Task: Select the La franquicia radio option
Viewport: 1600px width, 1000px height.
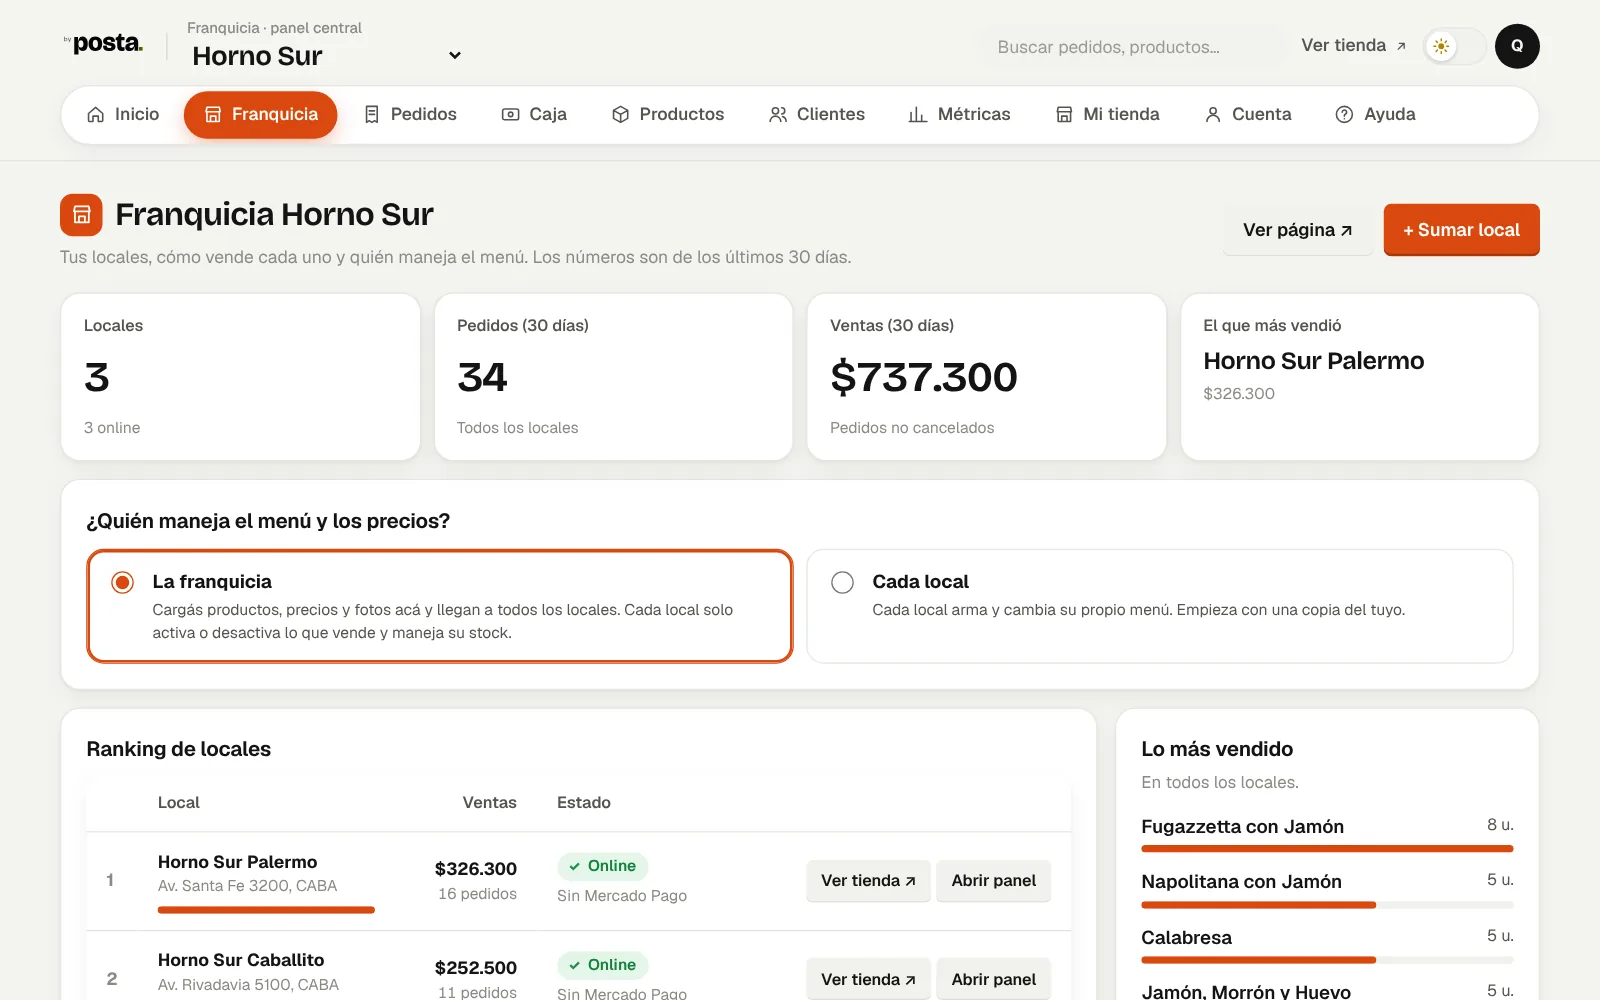Action: pos(122,582)
